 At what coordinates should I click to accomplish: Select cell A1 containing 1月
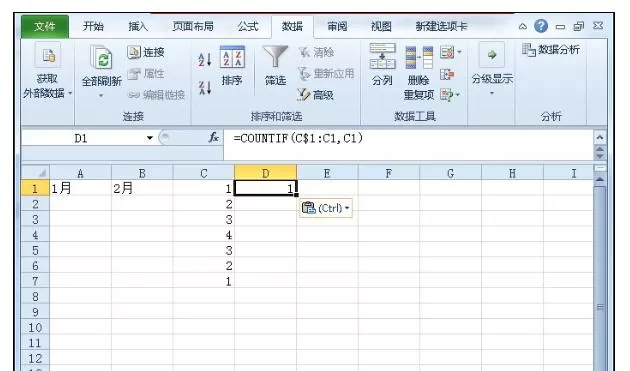[80, 188]
